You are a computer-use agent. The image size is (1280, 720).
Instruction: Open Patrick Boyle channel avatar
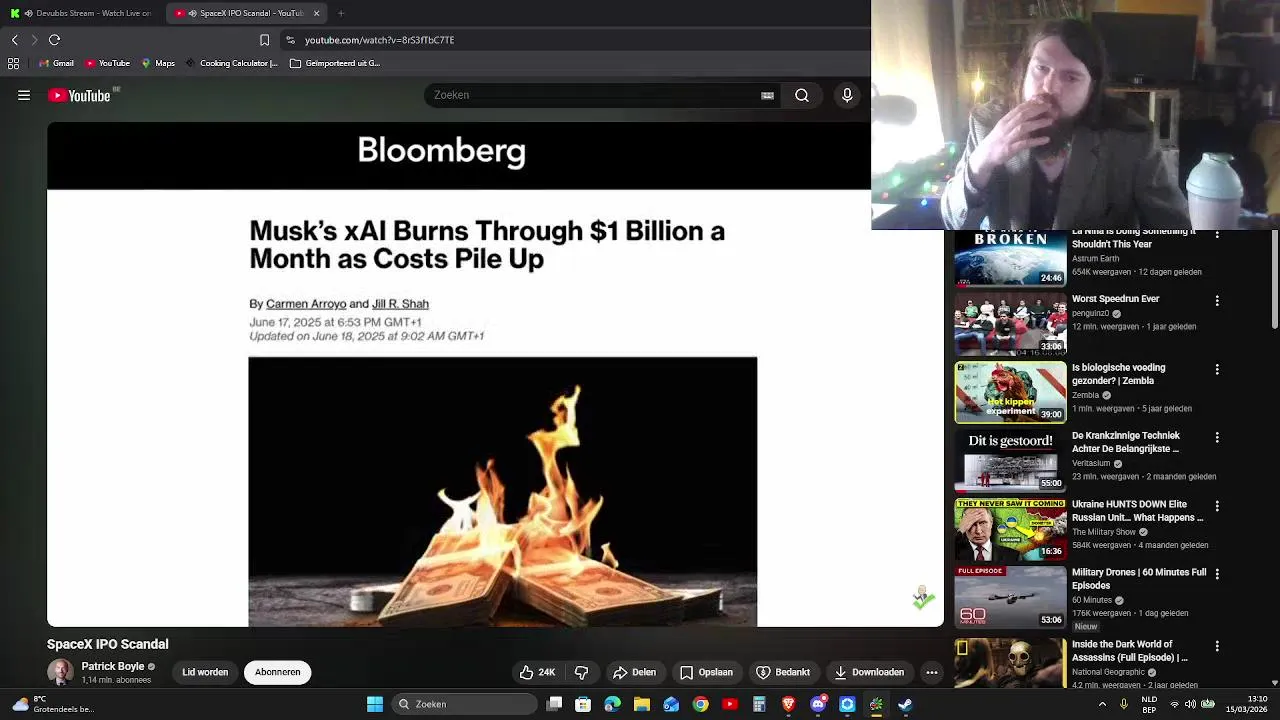[x=60, y=672]
